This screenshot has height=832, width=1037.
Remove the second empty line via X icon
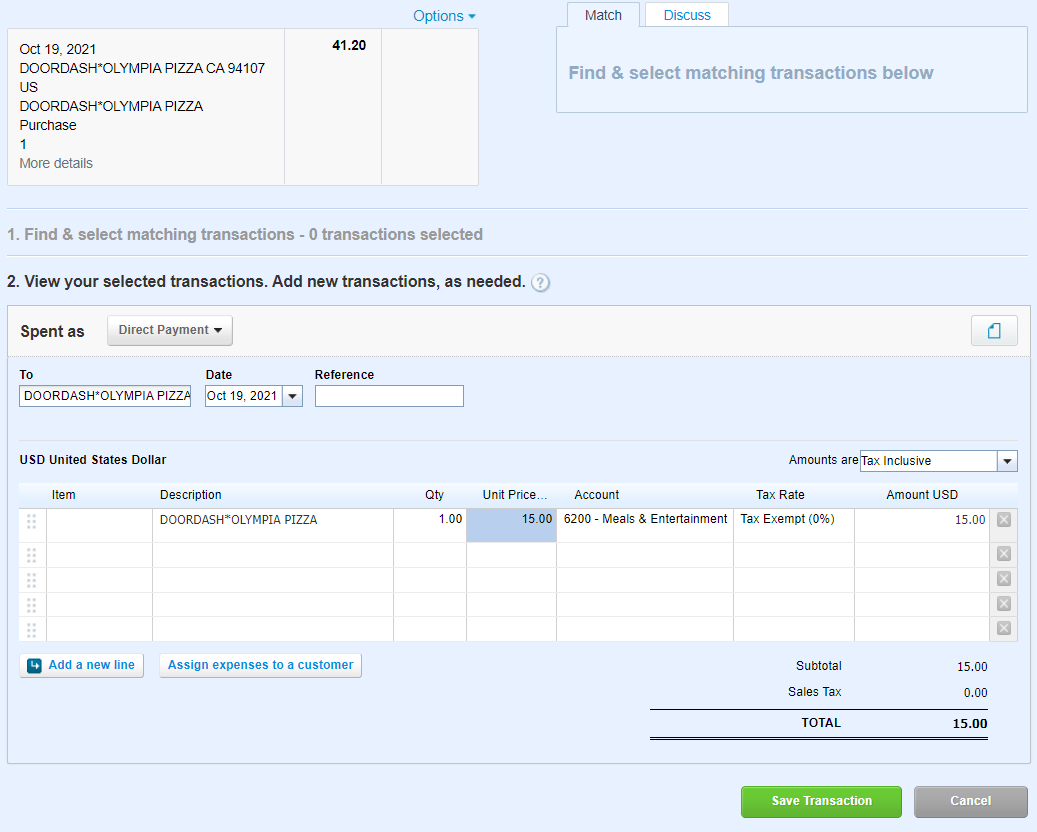click(1003, 553)
